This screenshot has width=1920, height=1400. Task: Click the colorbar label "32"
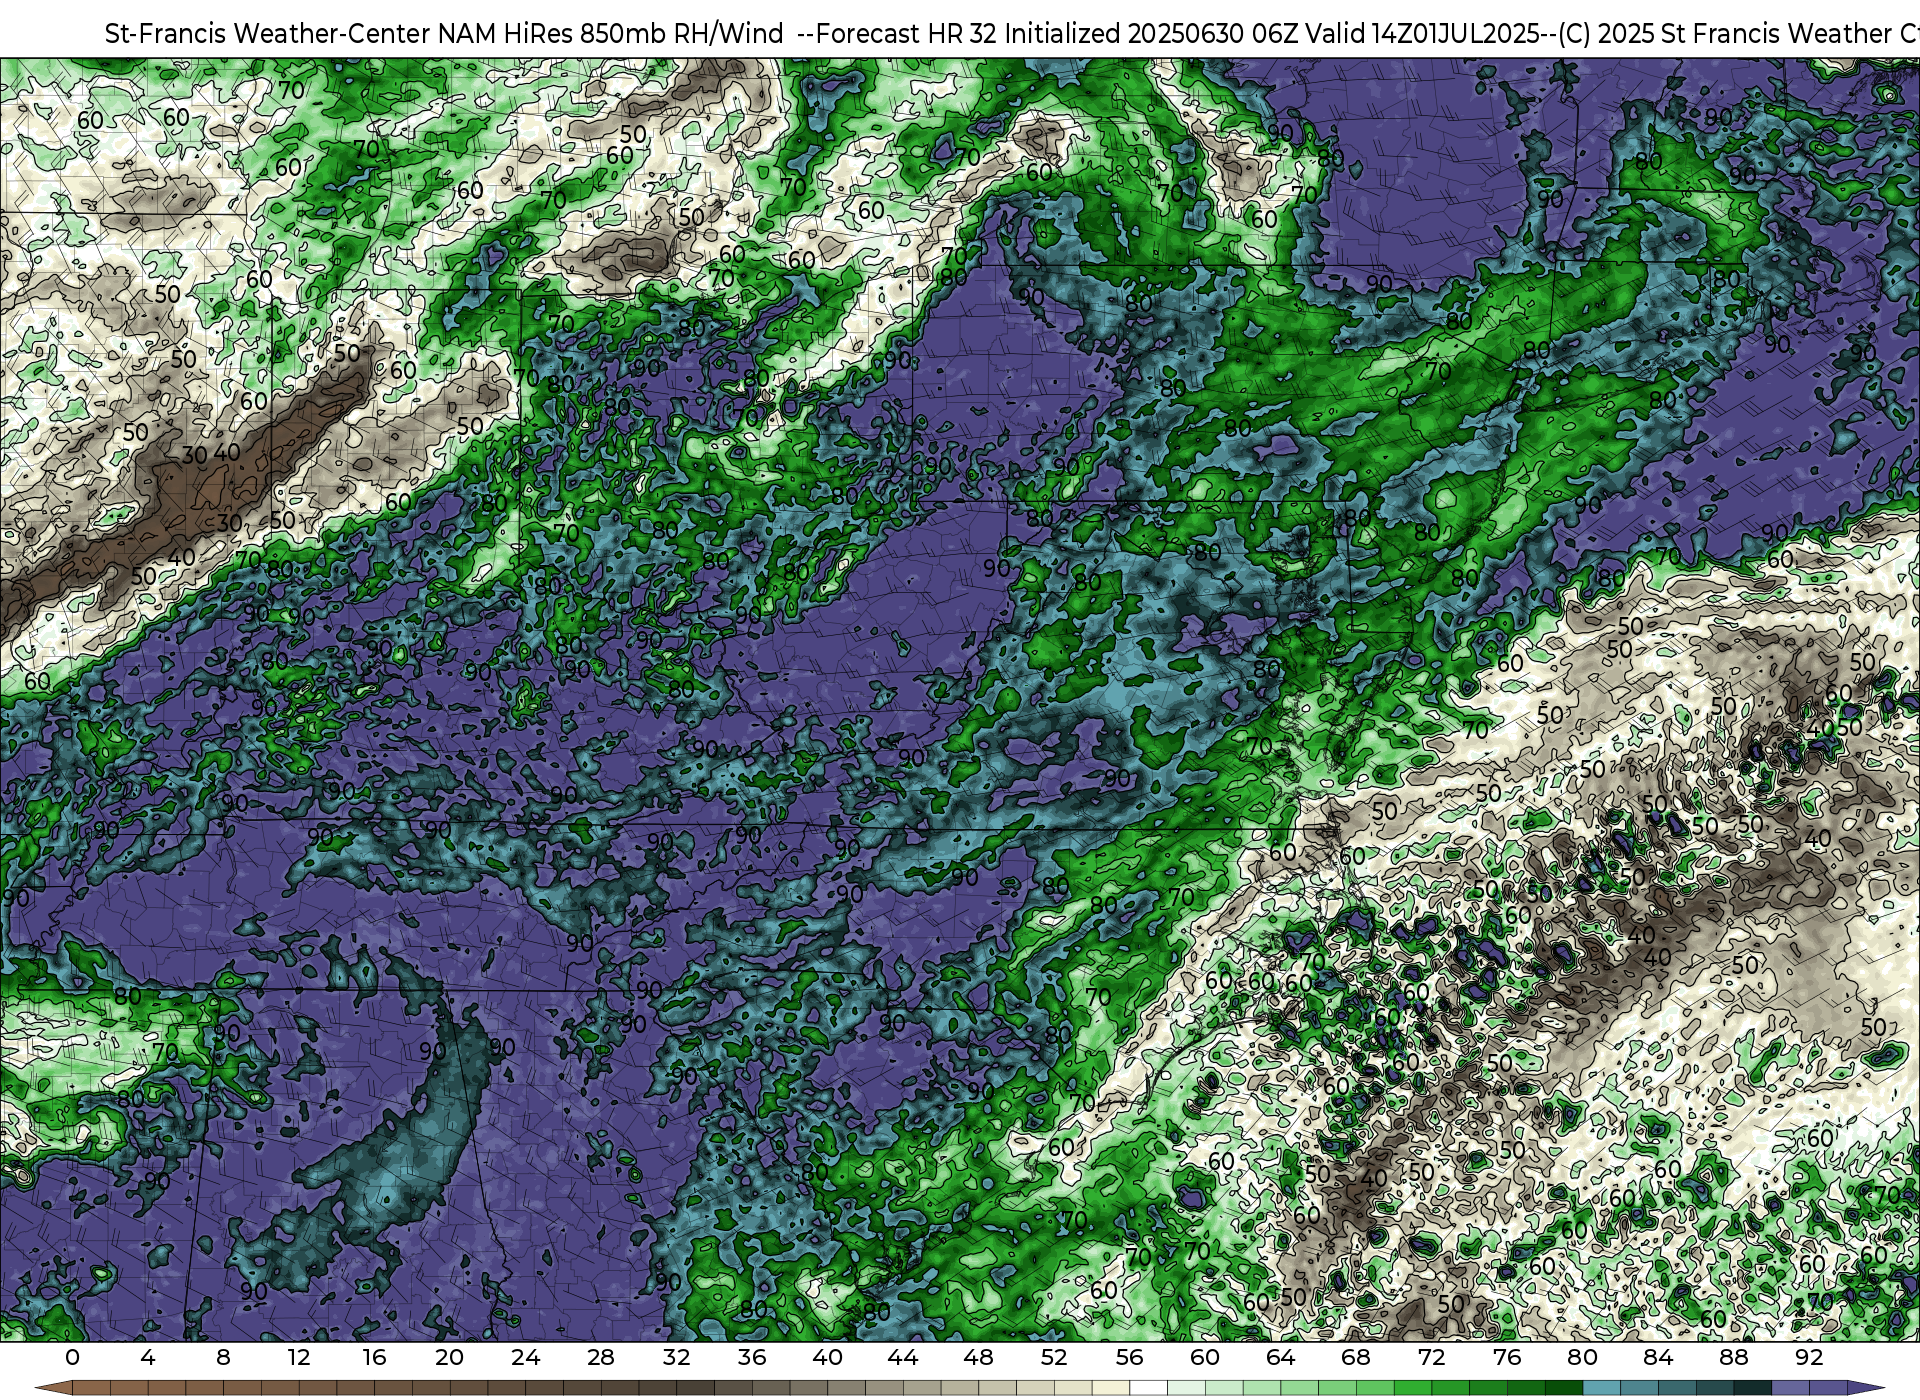pyautogui.click(x=676, y=1357)
